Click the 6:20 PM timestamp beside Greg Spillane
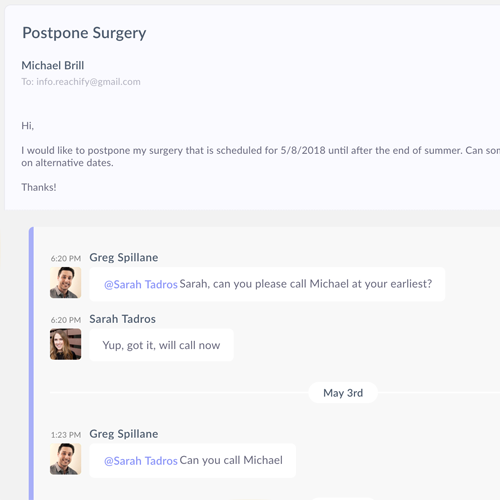This screenshot has height=500, width=500. [x=66, y=258]
